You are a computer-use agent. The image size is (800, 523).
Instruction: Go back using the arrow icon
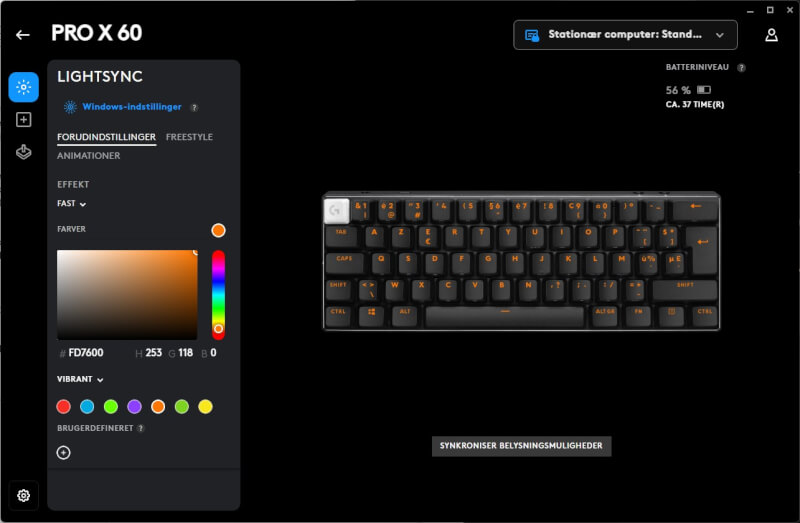click(22, 35)
